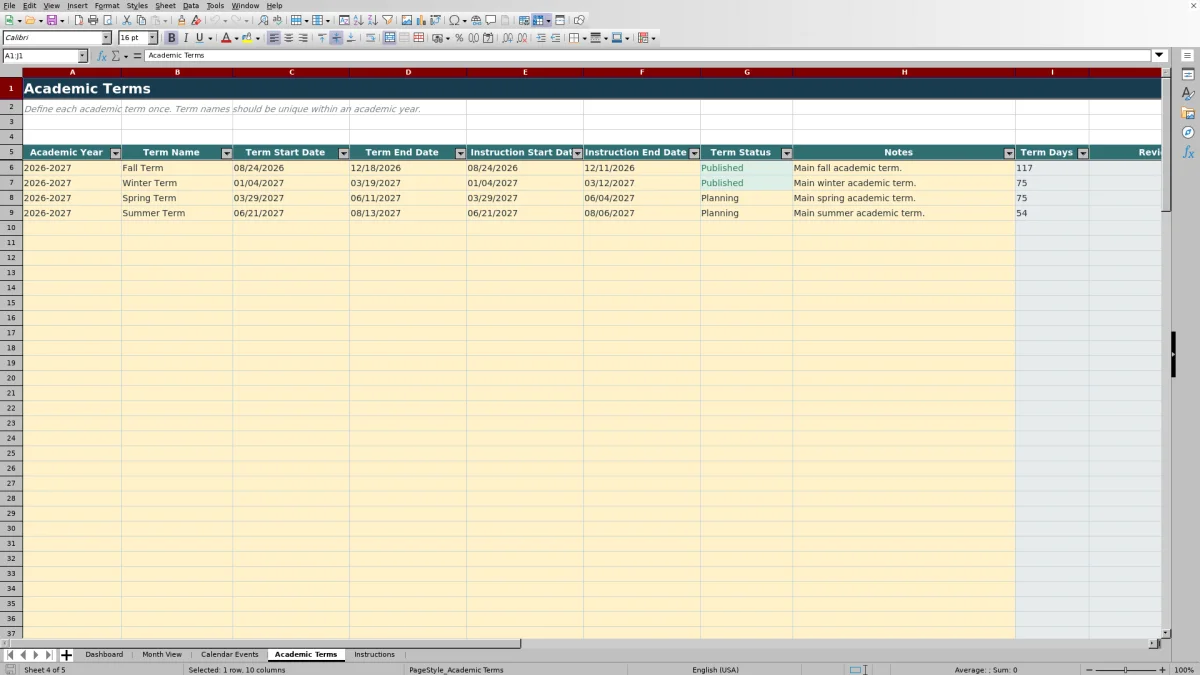Click the Insert Comment icon
This screenshot has width=1200, height=675.
click(x=491, y=20)
